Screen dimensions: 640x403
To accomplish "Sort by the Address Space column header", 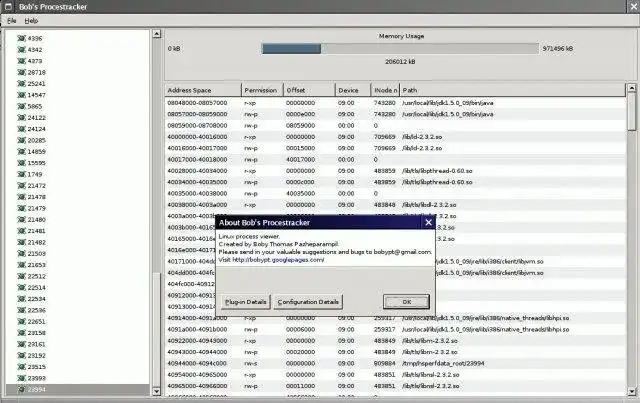I will click(x=203, y=90).
